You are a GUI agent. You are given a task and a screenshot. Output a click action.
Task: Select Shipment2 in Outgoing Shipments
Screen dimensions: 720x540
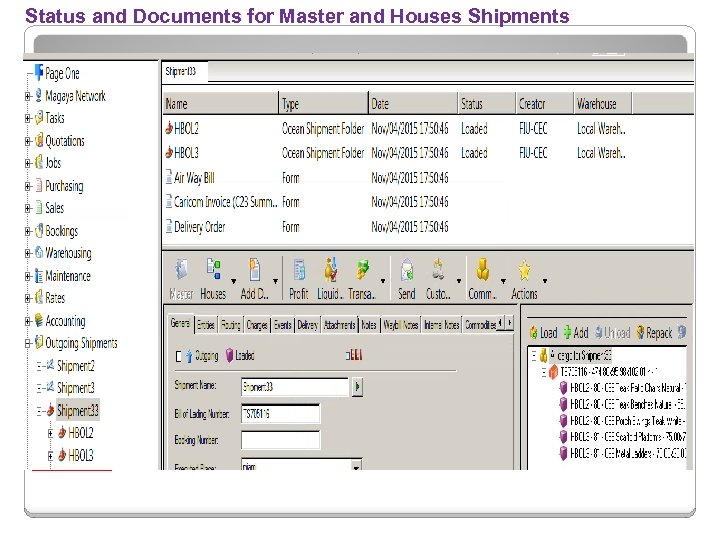[x=75, y=366]
